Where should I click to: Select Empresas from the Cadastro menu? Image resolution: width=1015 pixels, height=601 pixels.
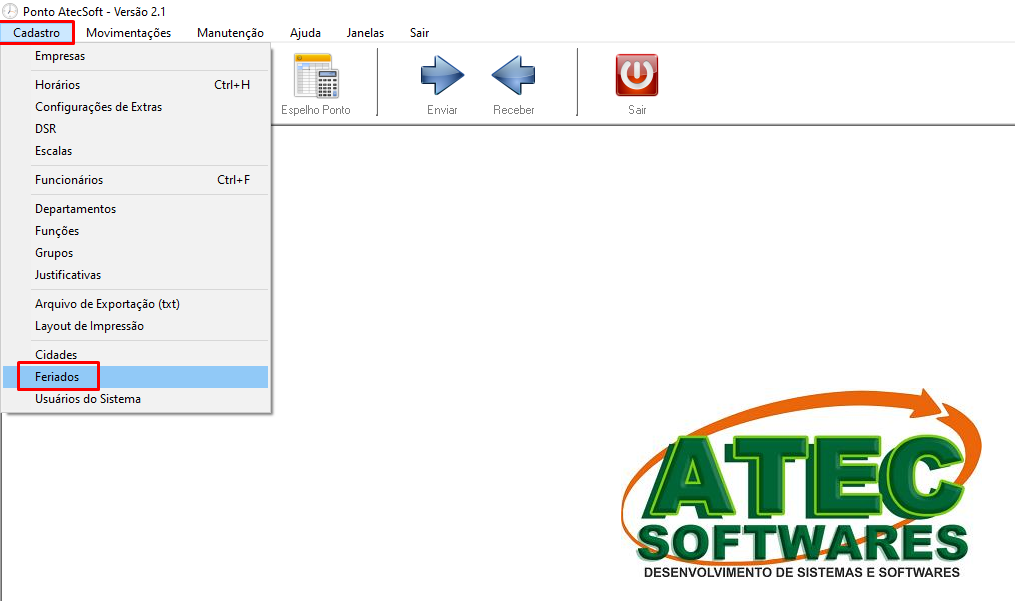[135, 56]
